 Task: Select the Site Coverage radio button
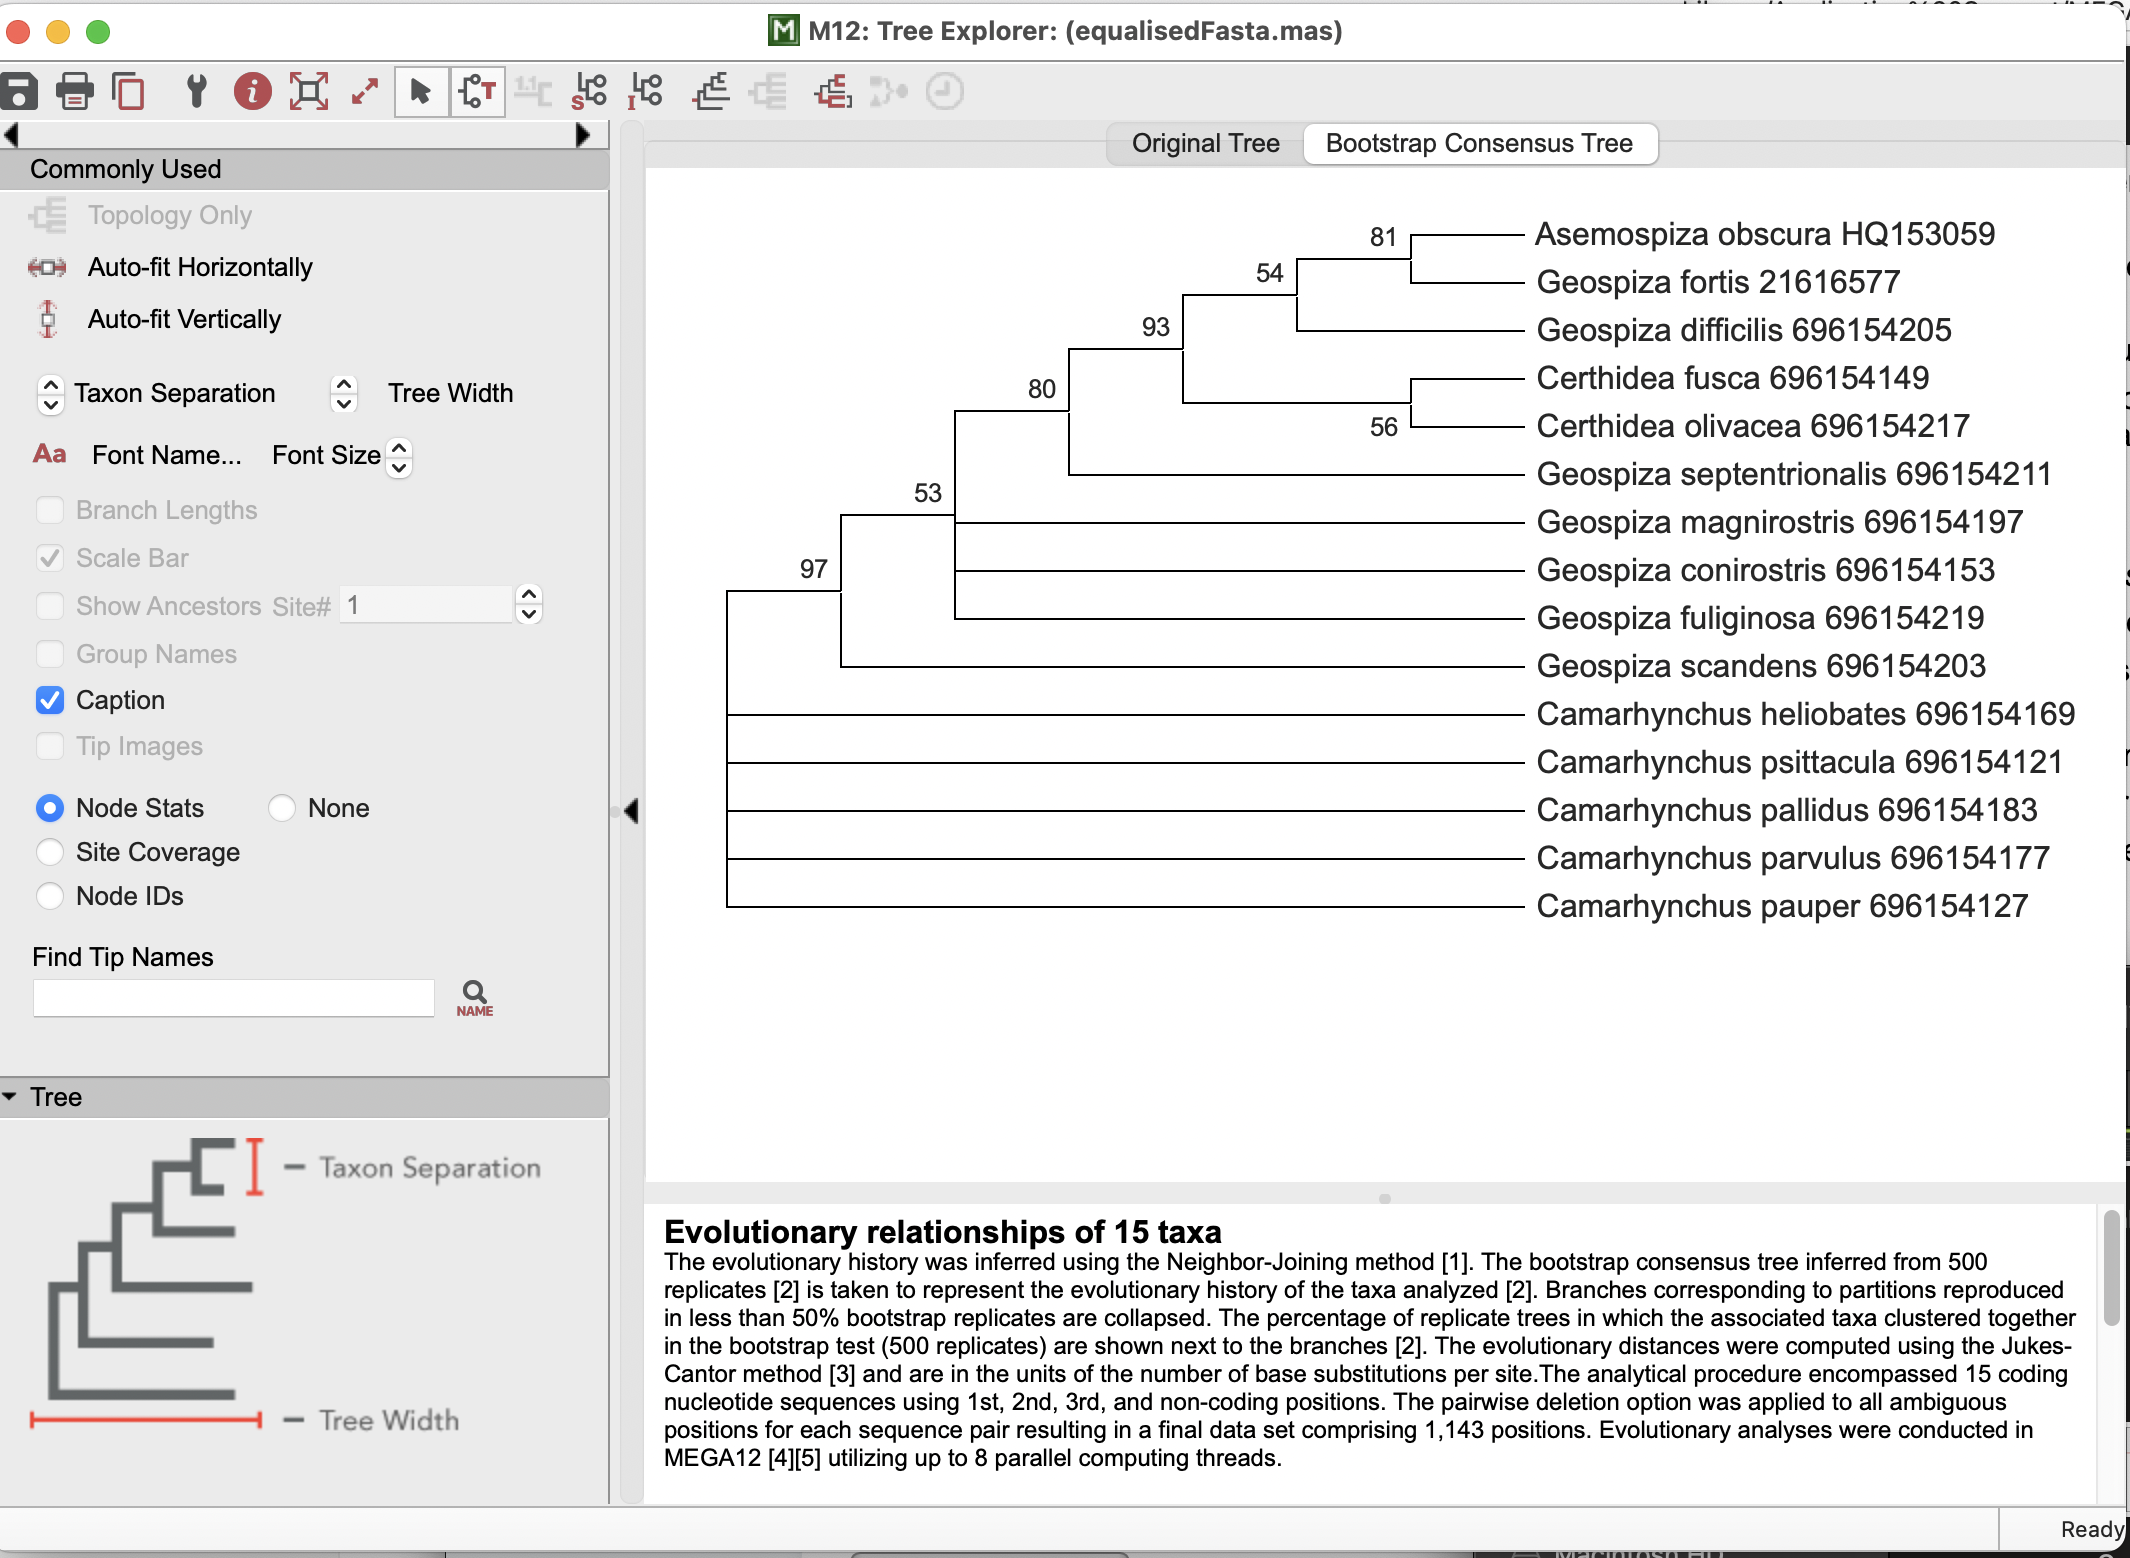tap(50, 852)
